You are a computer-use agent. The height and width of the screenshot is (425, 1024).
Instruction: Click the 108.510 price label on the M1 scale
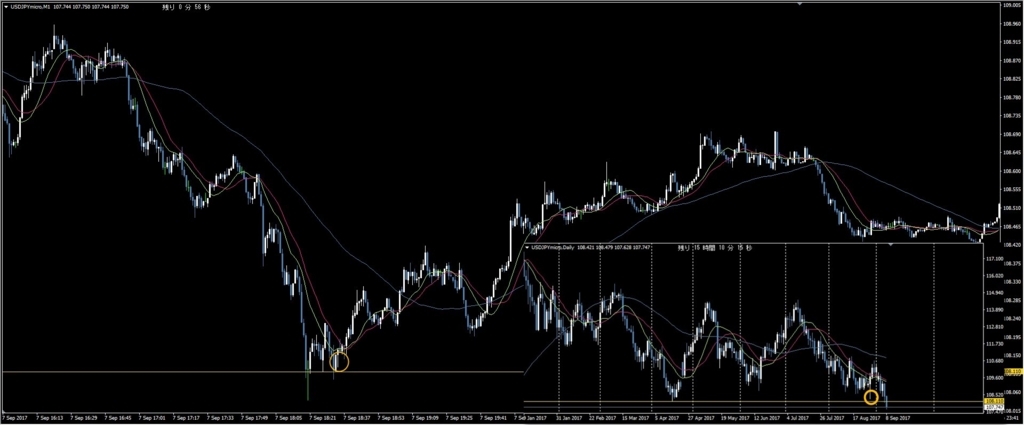point(1012,208)
